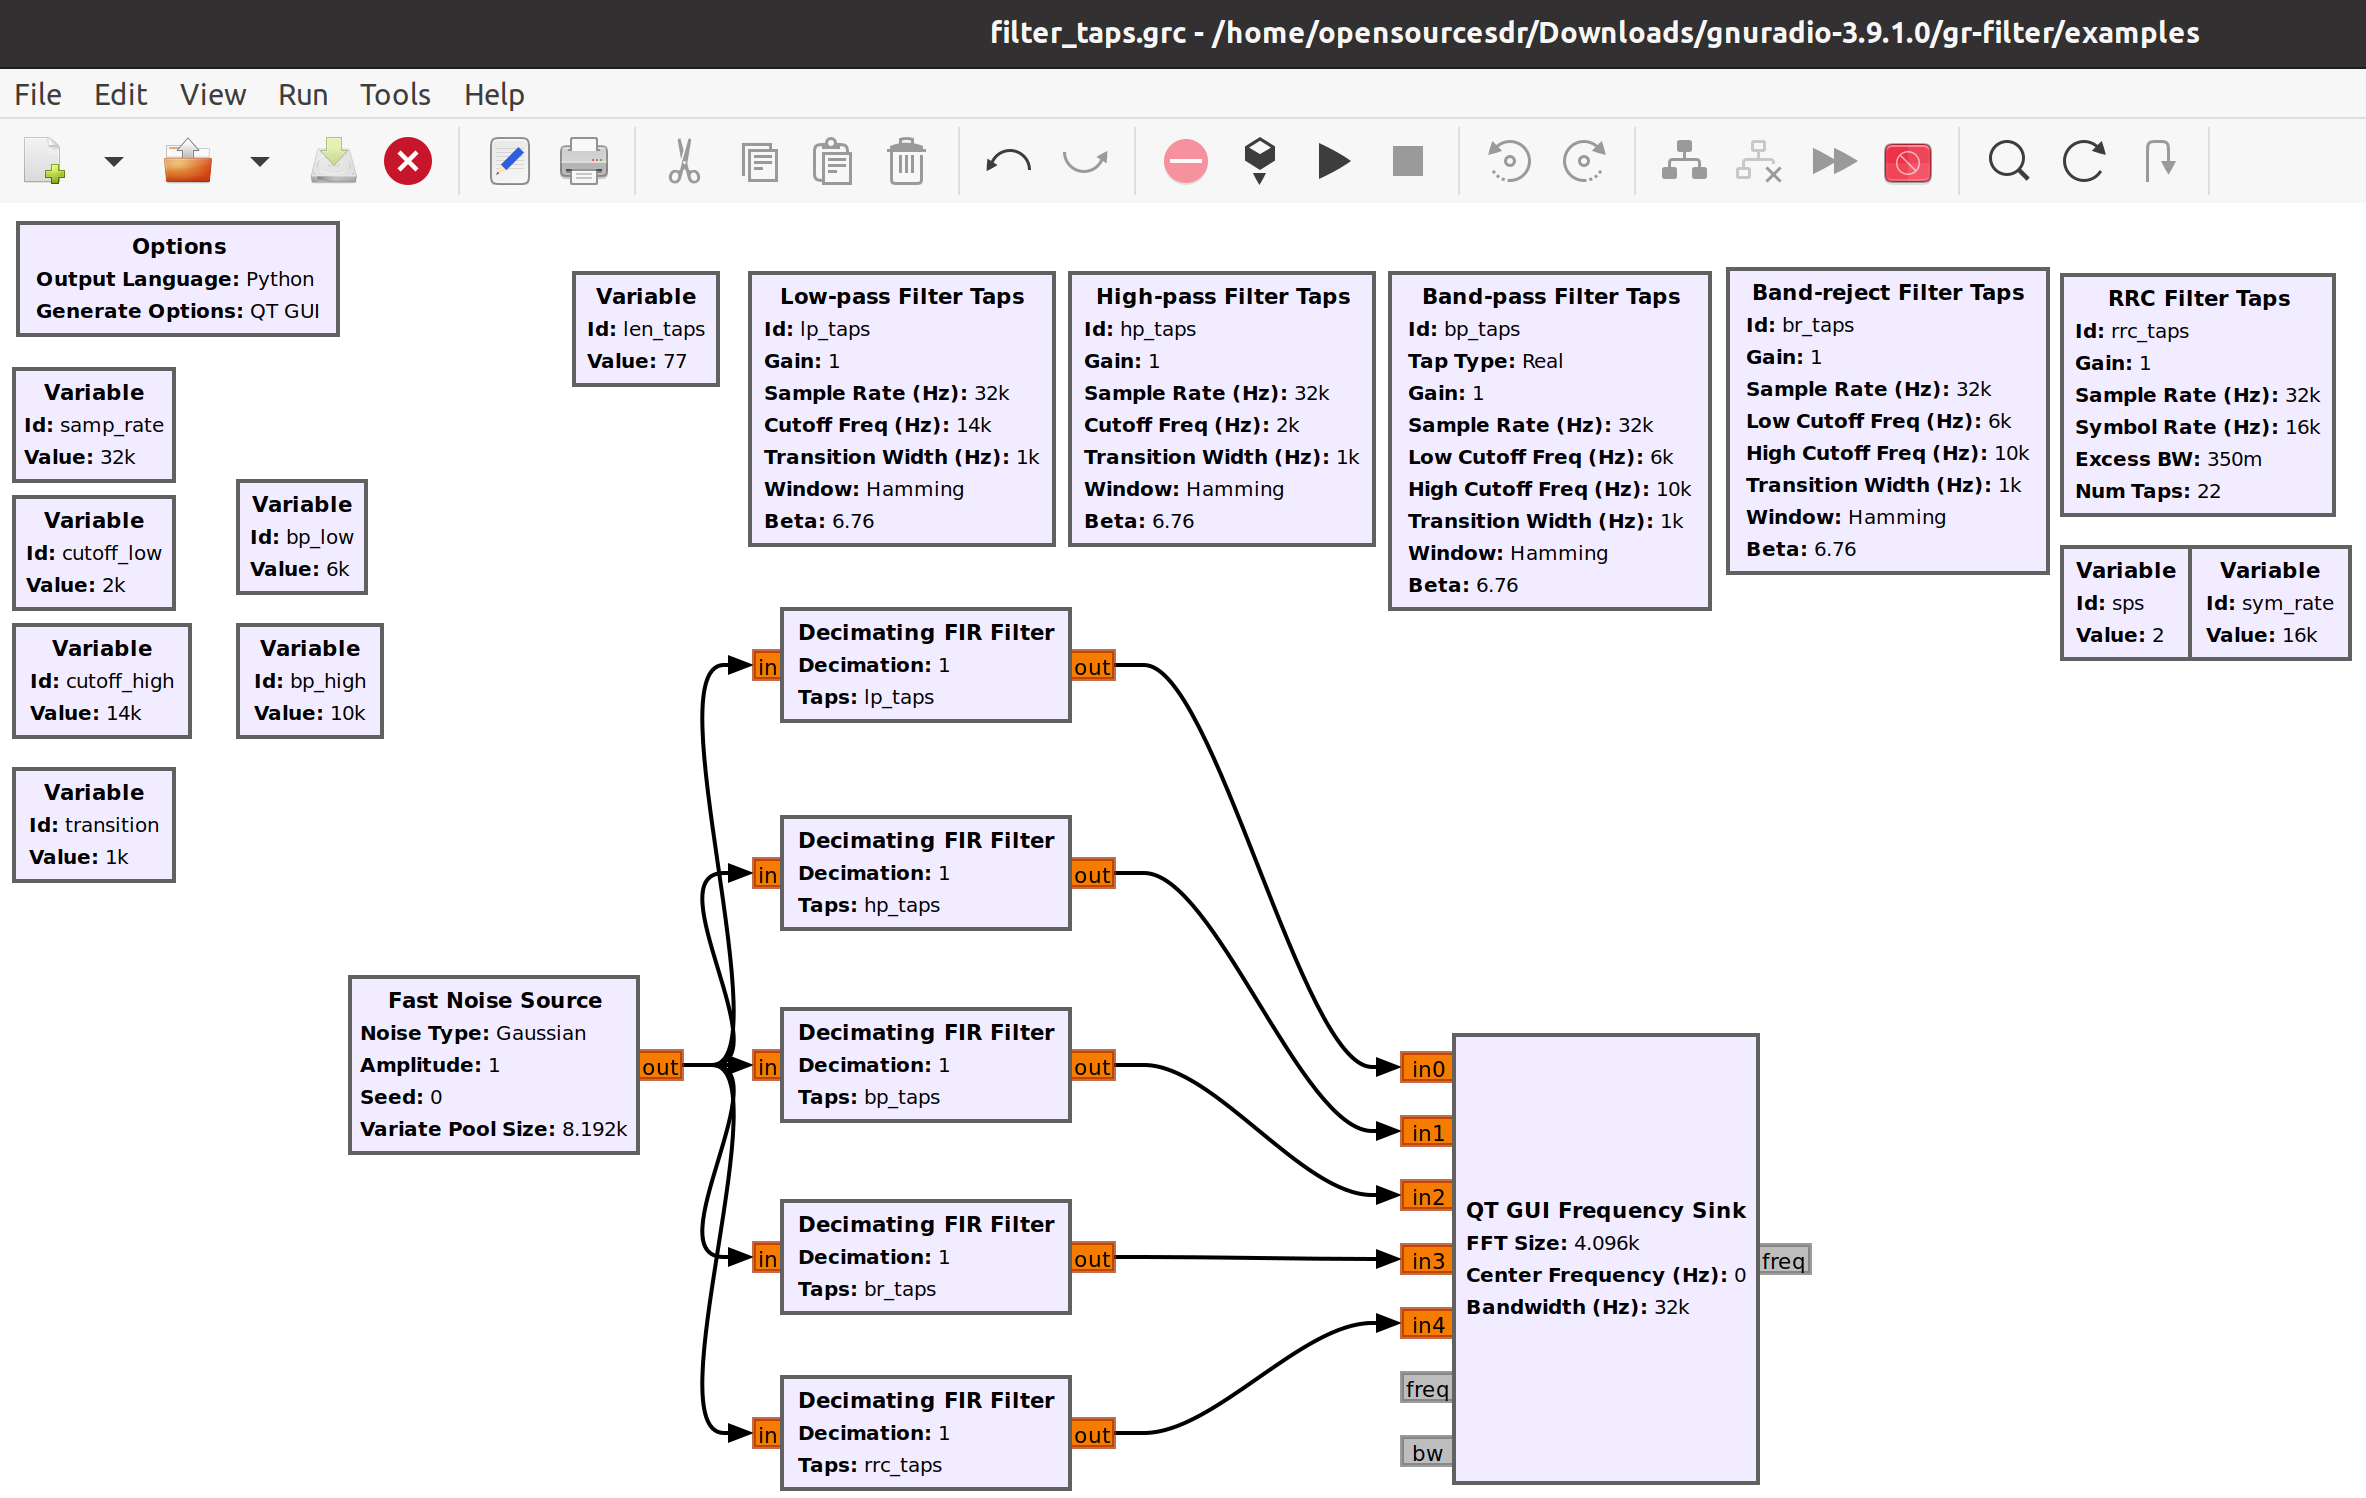
Task: Open the Run menu
Action: point(302,95)
